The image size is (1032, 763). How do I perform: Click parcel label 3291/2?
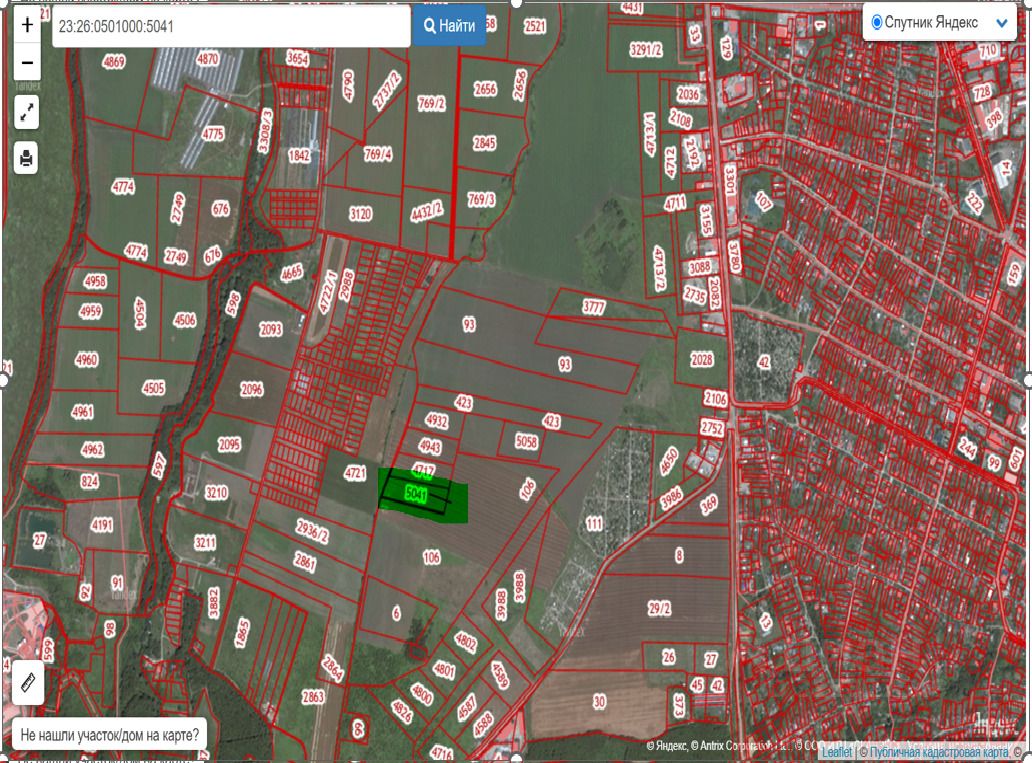tap(646, 49)
